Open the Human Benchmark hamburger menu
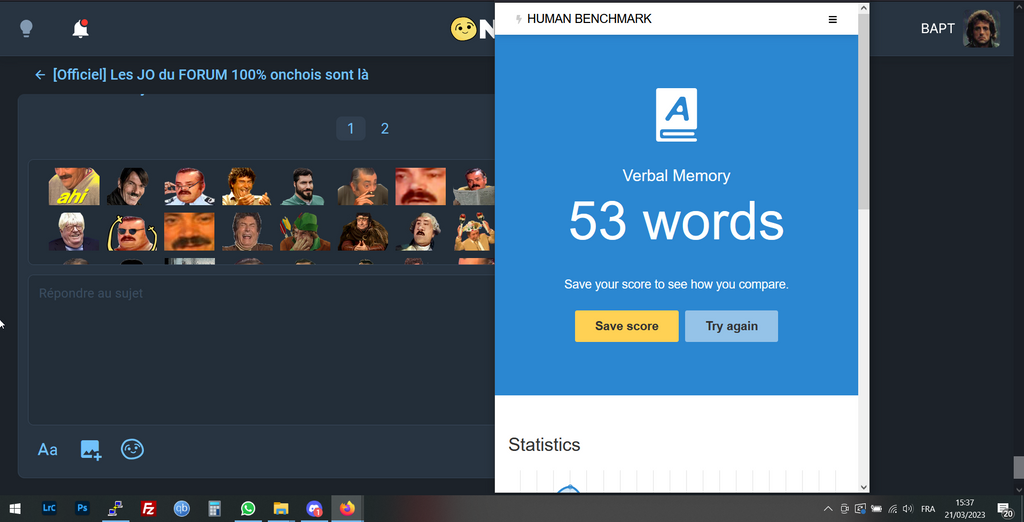The height and width of the screenshot is (522, 1024). pyautogui.click(x=833, y=19)
